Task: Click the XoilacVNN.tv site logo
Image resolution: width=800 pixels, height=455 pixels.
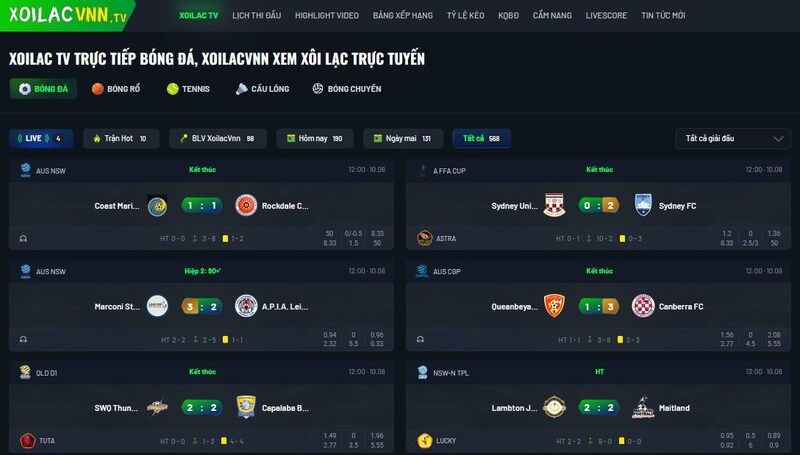Action: click(67, 15)
